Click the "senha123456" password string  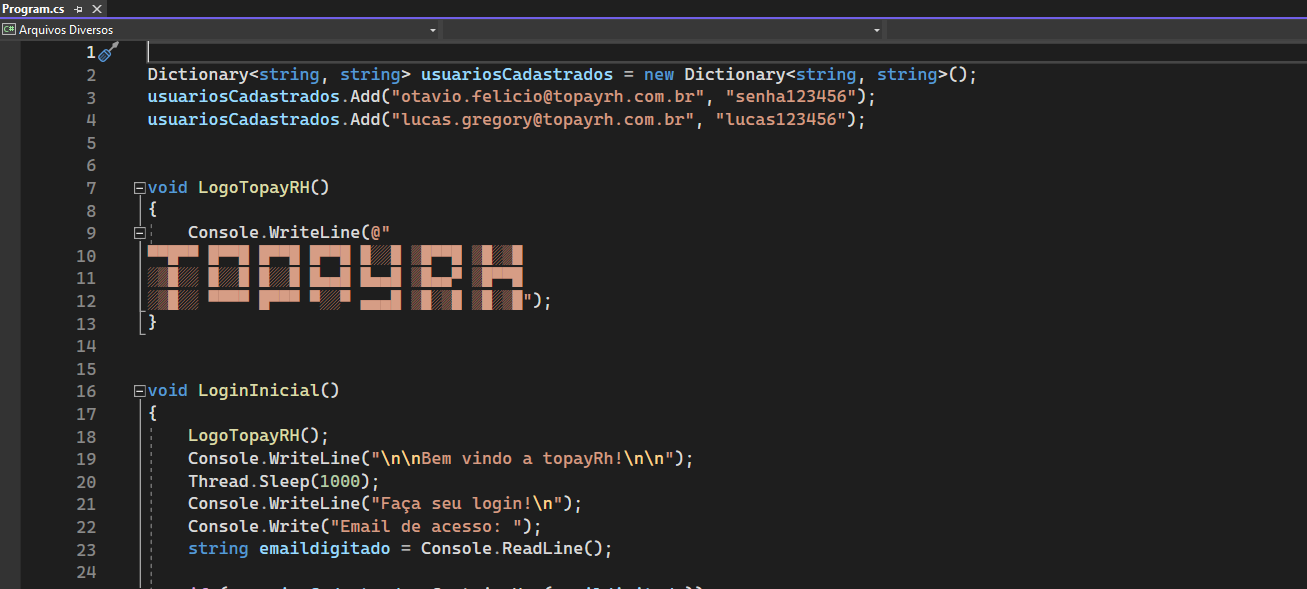point(791,97)
